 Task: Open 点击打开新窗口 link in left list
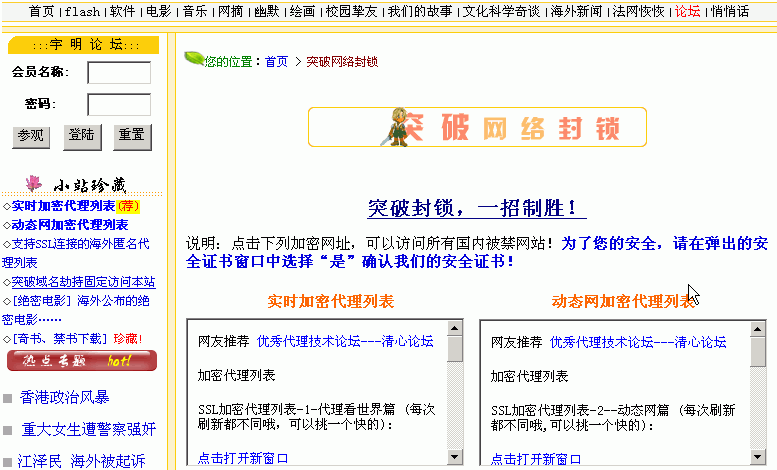click(242, 458)
